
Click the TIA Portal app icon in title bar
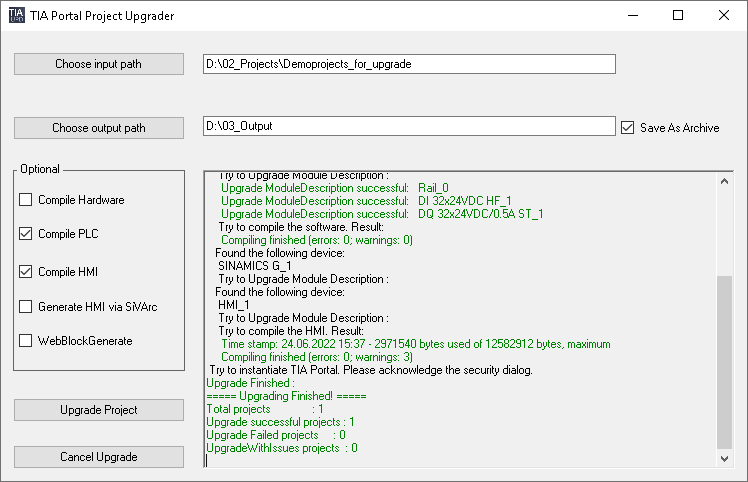(16, 15)
